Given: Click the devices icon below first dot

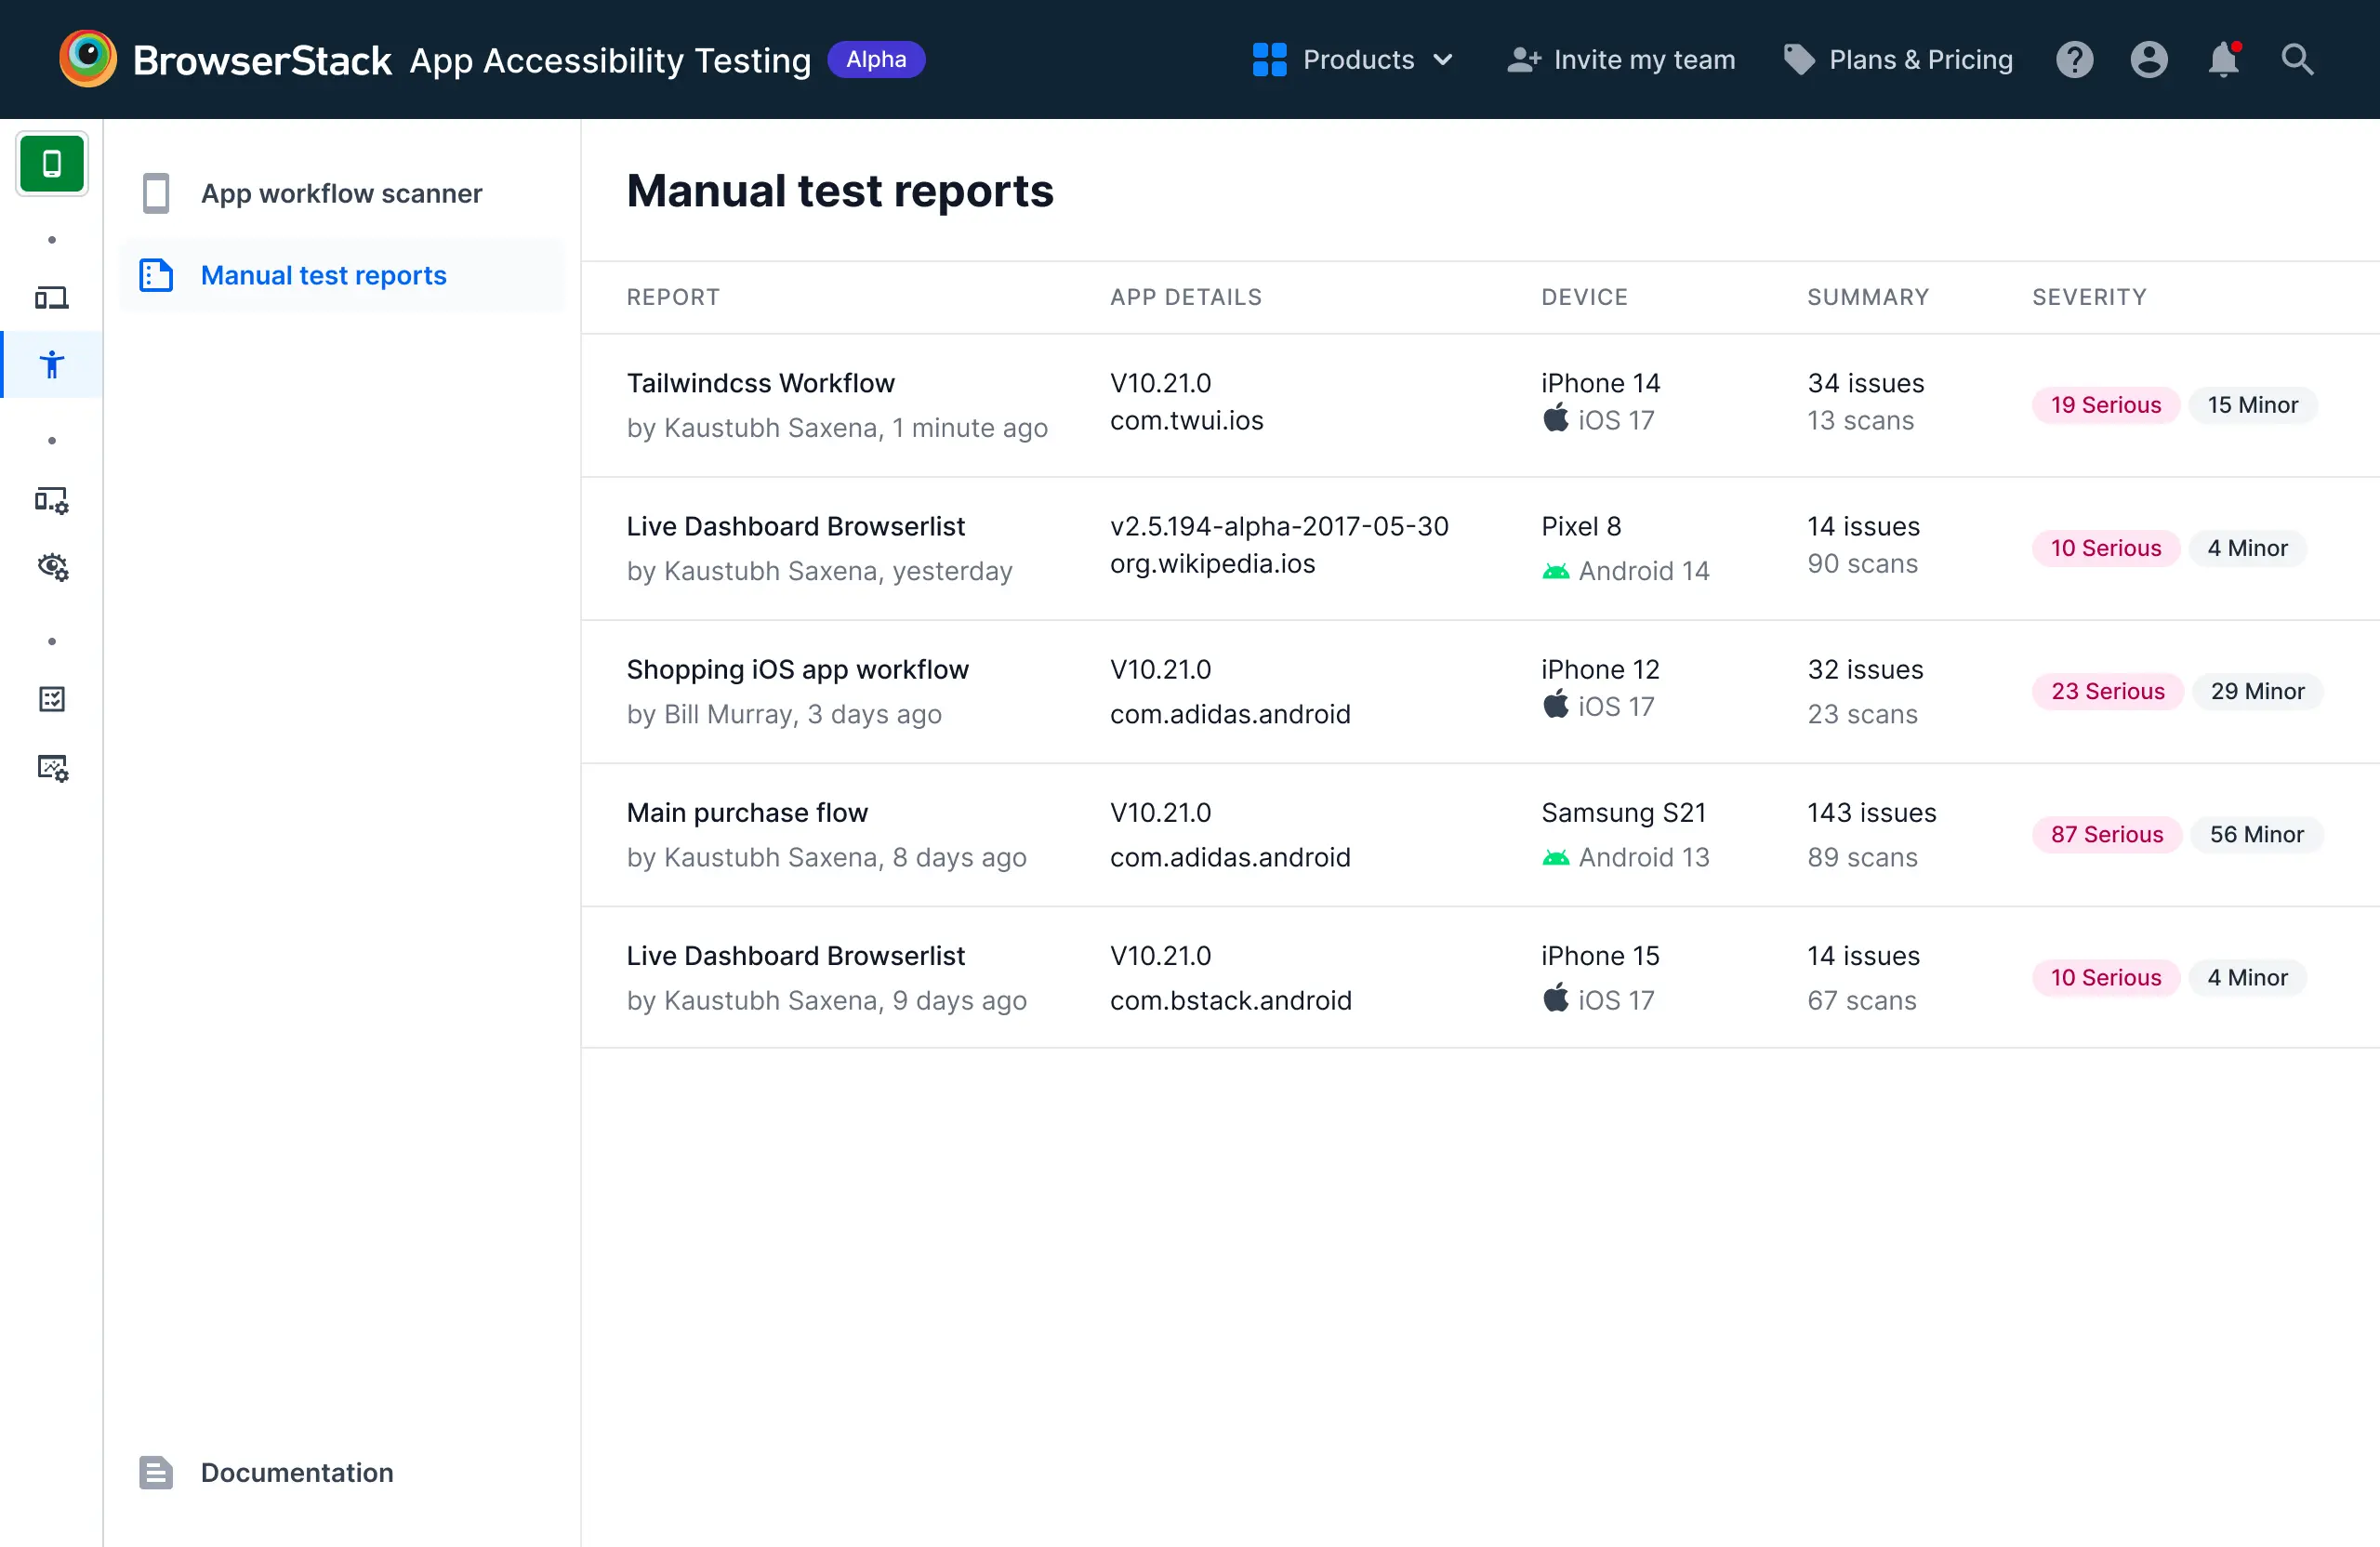Looking at the screenshot, I should click(x=52, y=297).
